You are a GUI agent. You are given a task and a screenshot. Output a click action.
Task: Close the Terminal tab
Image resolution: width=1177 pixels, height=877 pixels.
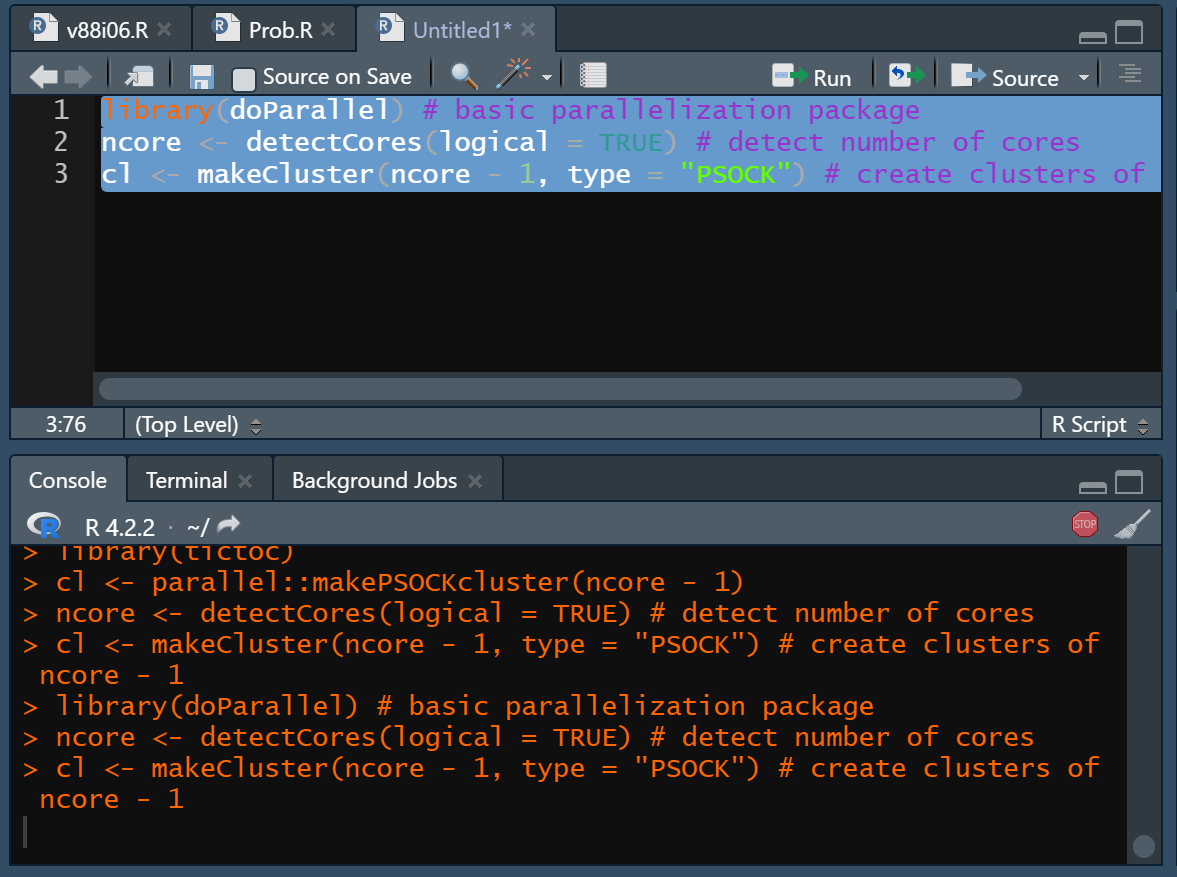pyautogui.click(x=245, y=481)
